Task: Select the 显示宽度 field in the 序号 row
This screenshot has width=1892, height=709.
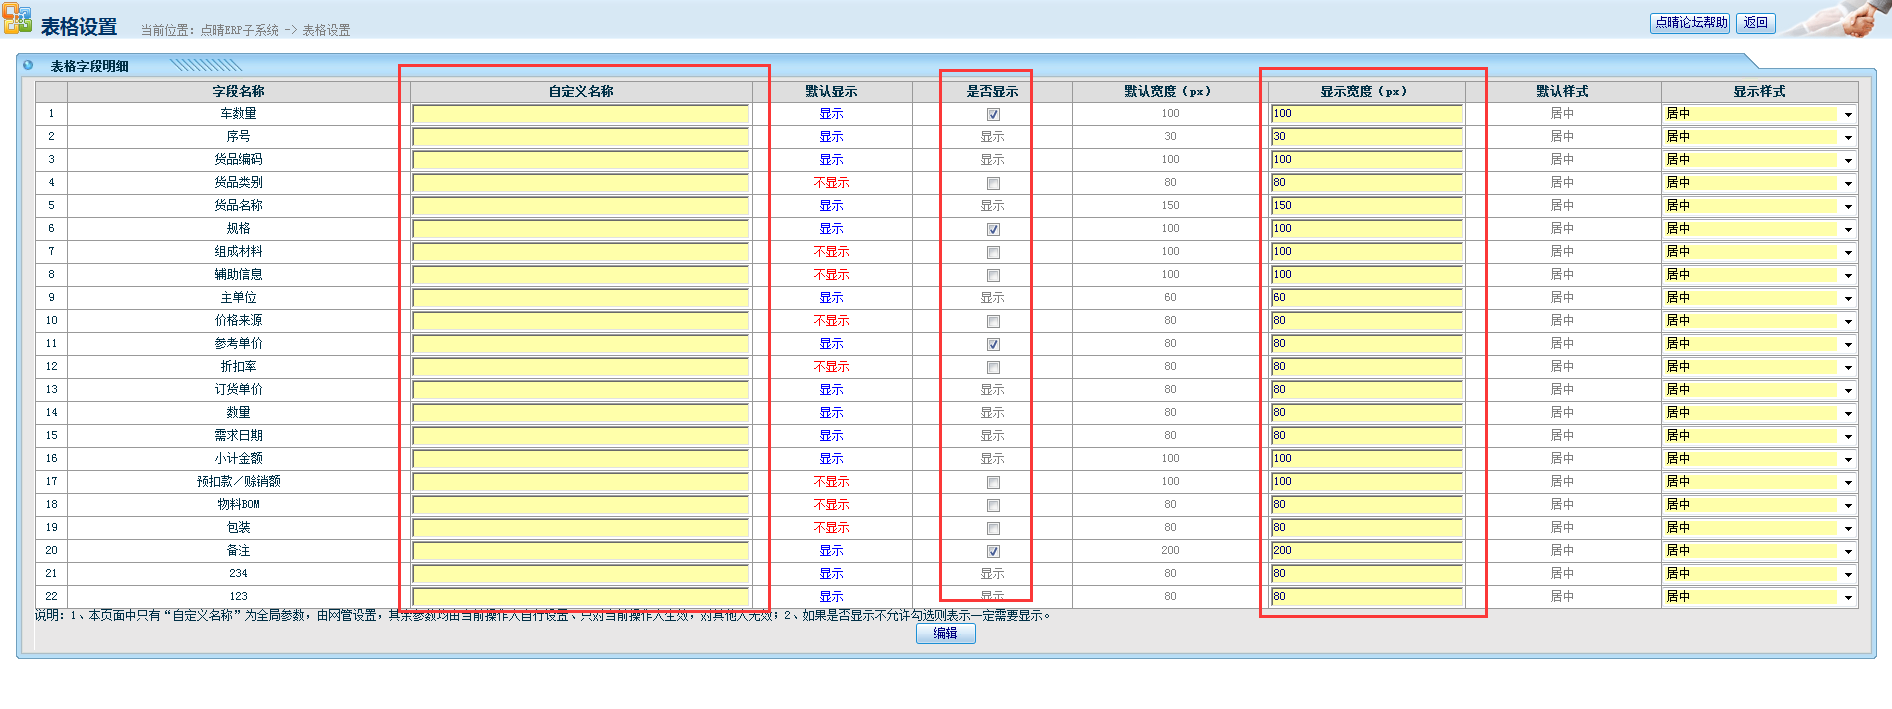Action: (1366, 137)
